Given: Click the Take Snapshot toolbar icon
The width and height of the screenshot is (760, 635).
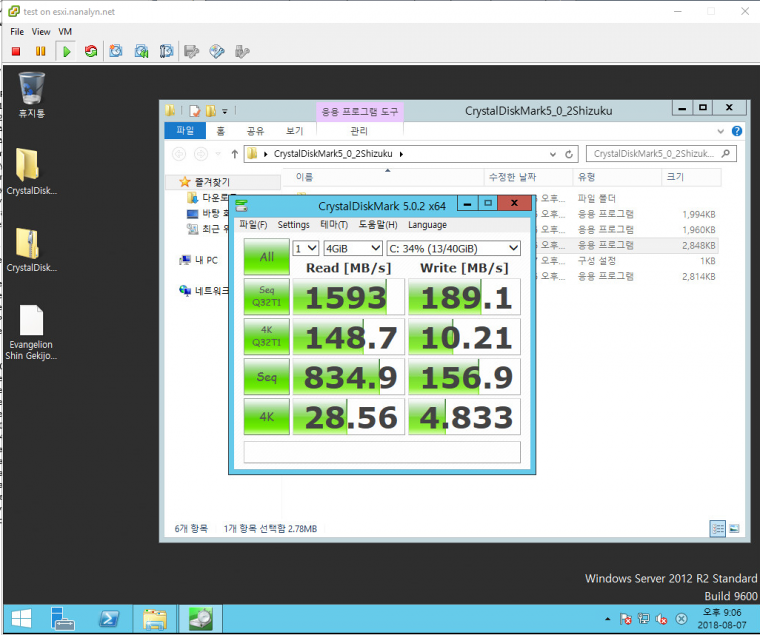Looking at the screenshot, I should (x=116, y=51).
